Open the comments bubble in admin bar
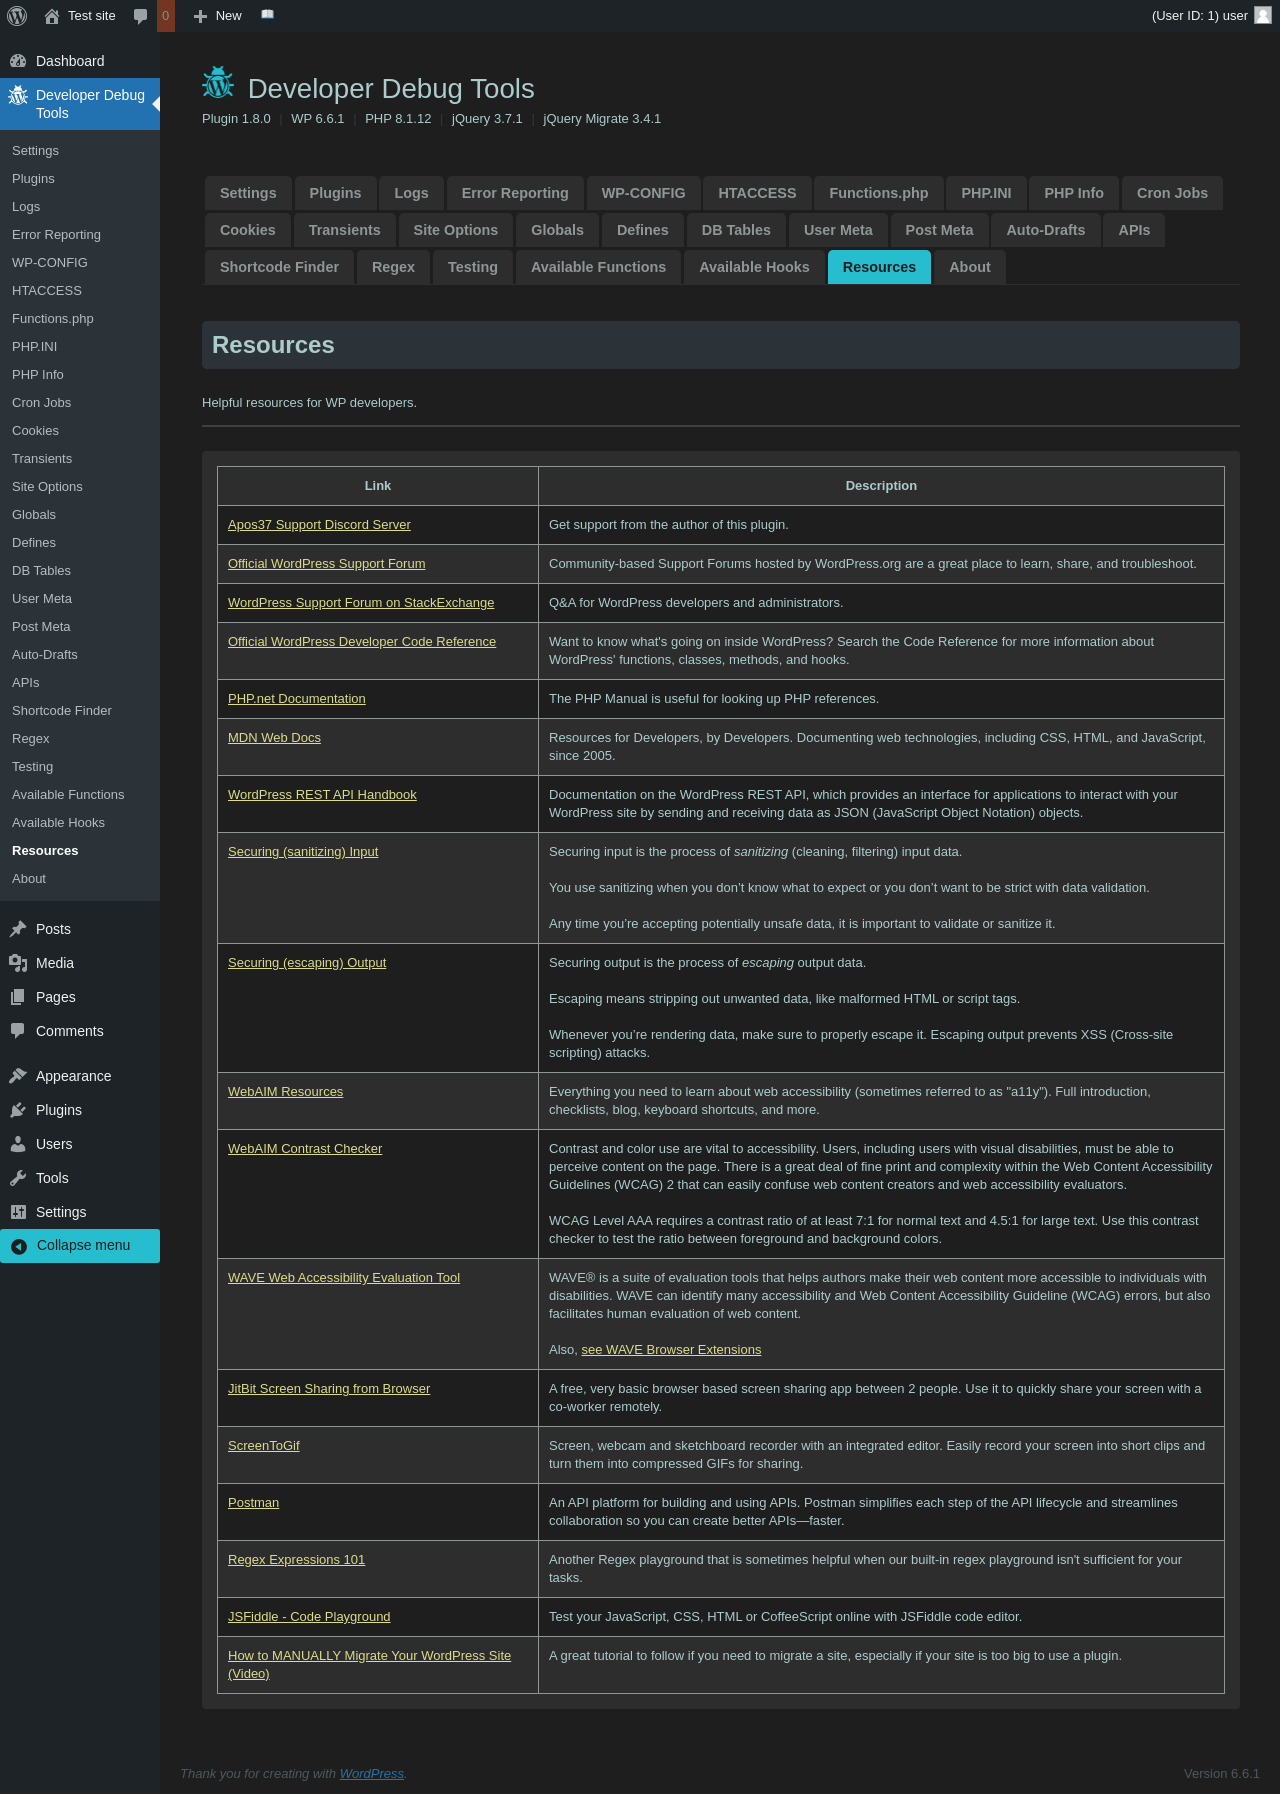Image resolution: width=1280 pixels, height=1794 pixels. tap(140, 16)
